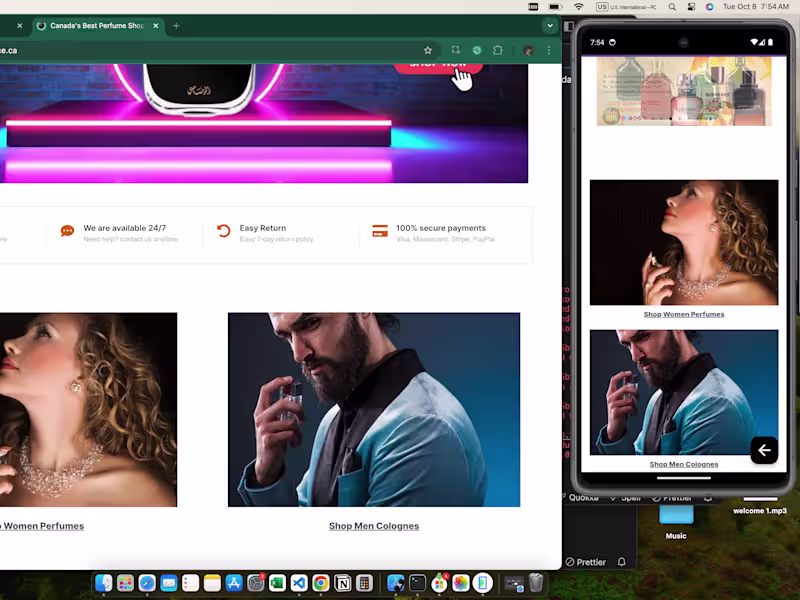Open System Settings from the dock
The width and height of the screenshot is (800, 600).
click(x=256, y=583)
